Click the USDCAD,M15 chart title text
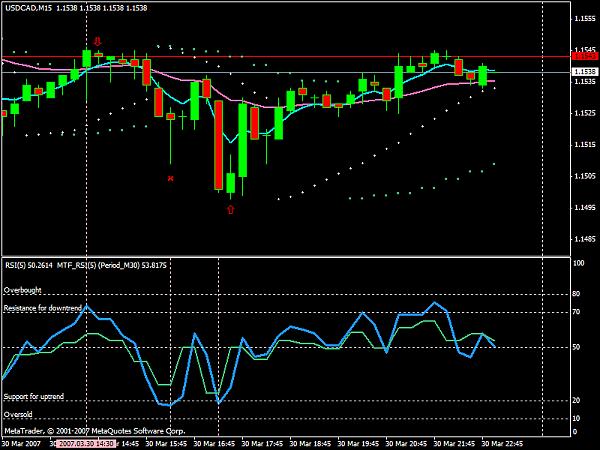600x450 pixels. pyautogui.click(x=28, y=8)
